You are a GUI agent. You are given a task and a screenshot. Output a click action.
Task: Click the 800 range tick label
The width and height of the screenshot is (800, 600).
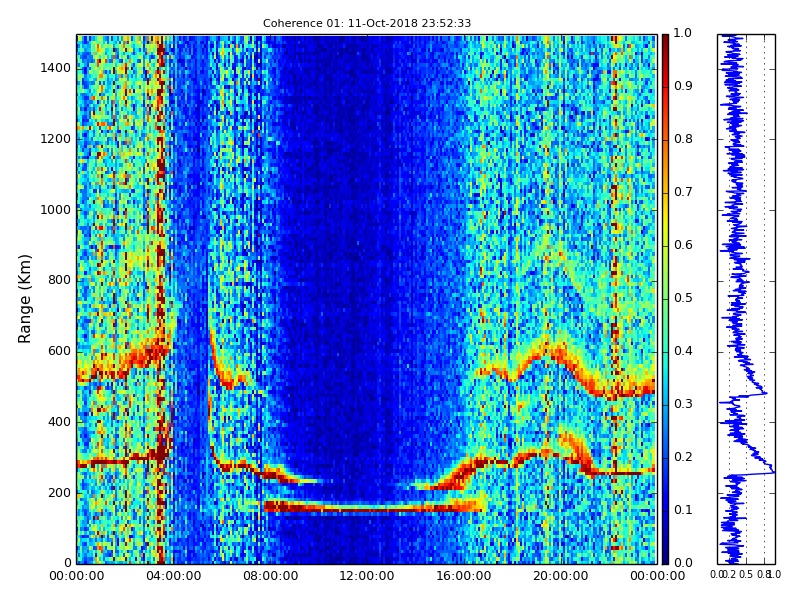59,281
